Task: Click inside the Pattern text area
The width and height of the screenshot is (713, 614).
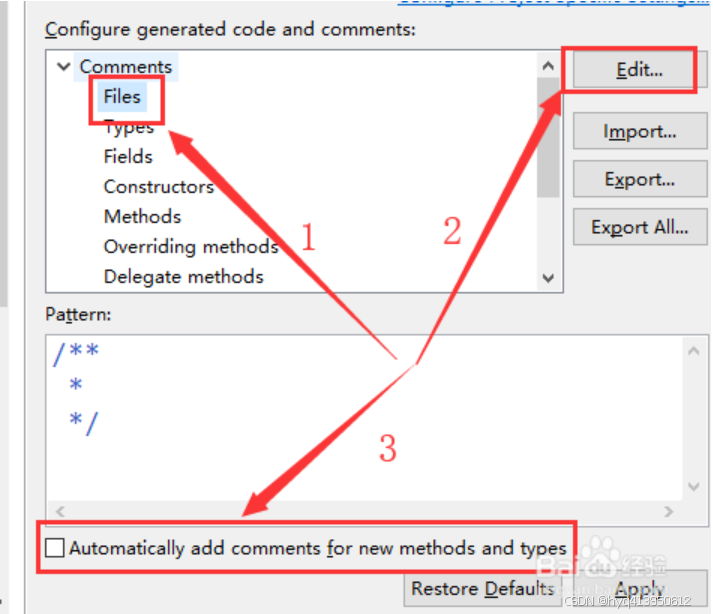Action: pyautogui.click(x=364, y=418)
